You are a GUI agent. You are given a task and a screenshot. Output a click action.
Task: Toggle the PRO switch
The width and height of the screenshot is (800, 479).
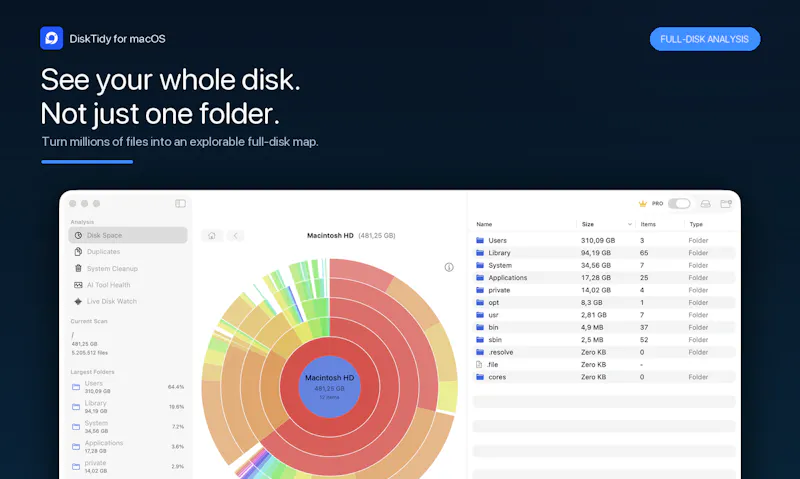[679, 204]
